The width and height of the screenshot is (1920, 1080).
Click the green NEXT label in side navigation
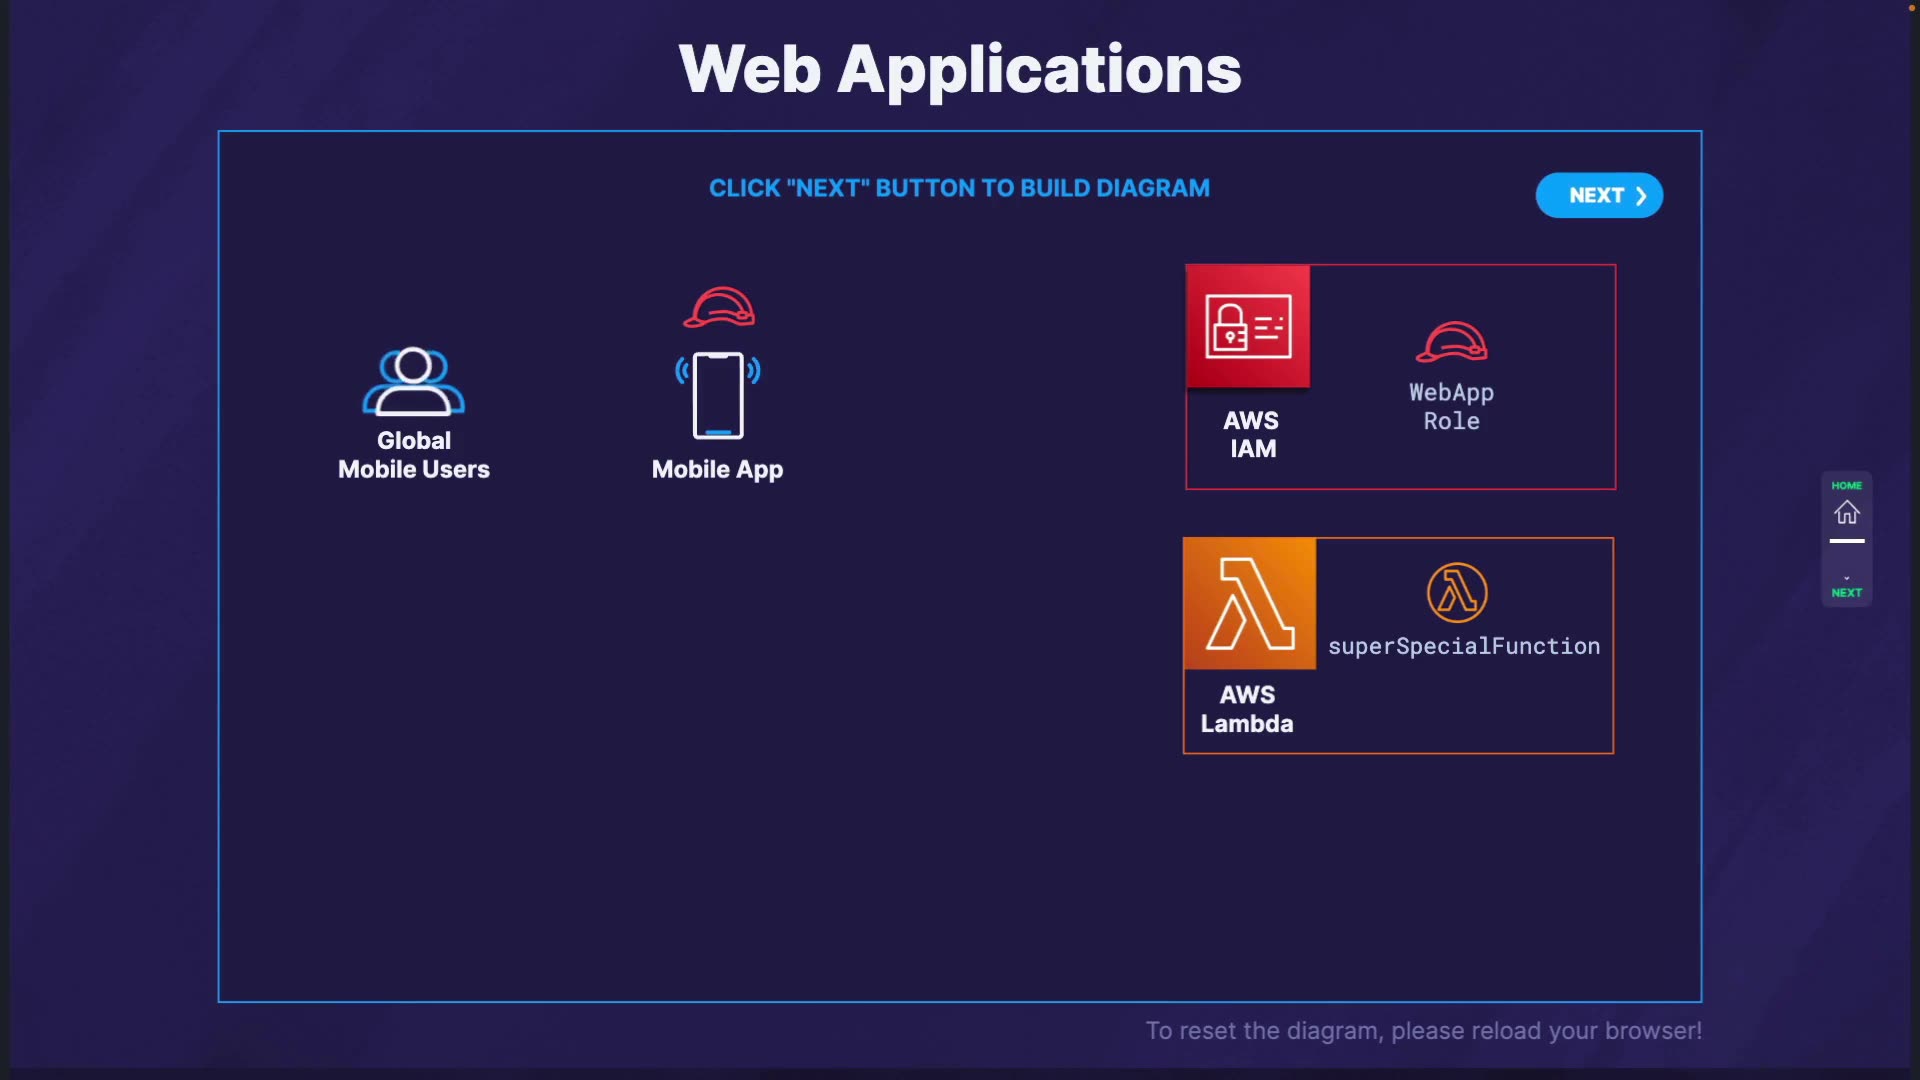click(x=1846, y=593)
